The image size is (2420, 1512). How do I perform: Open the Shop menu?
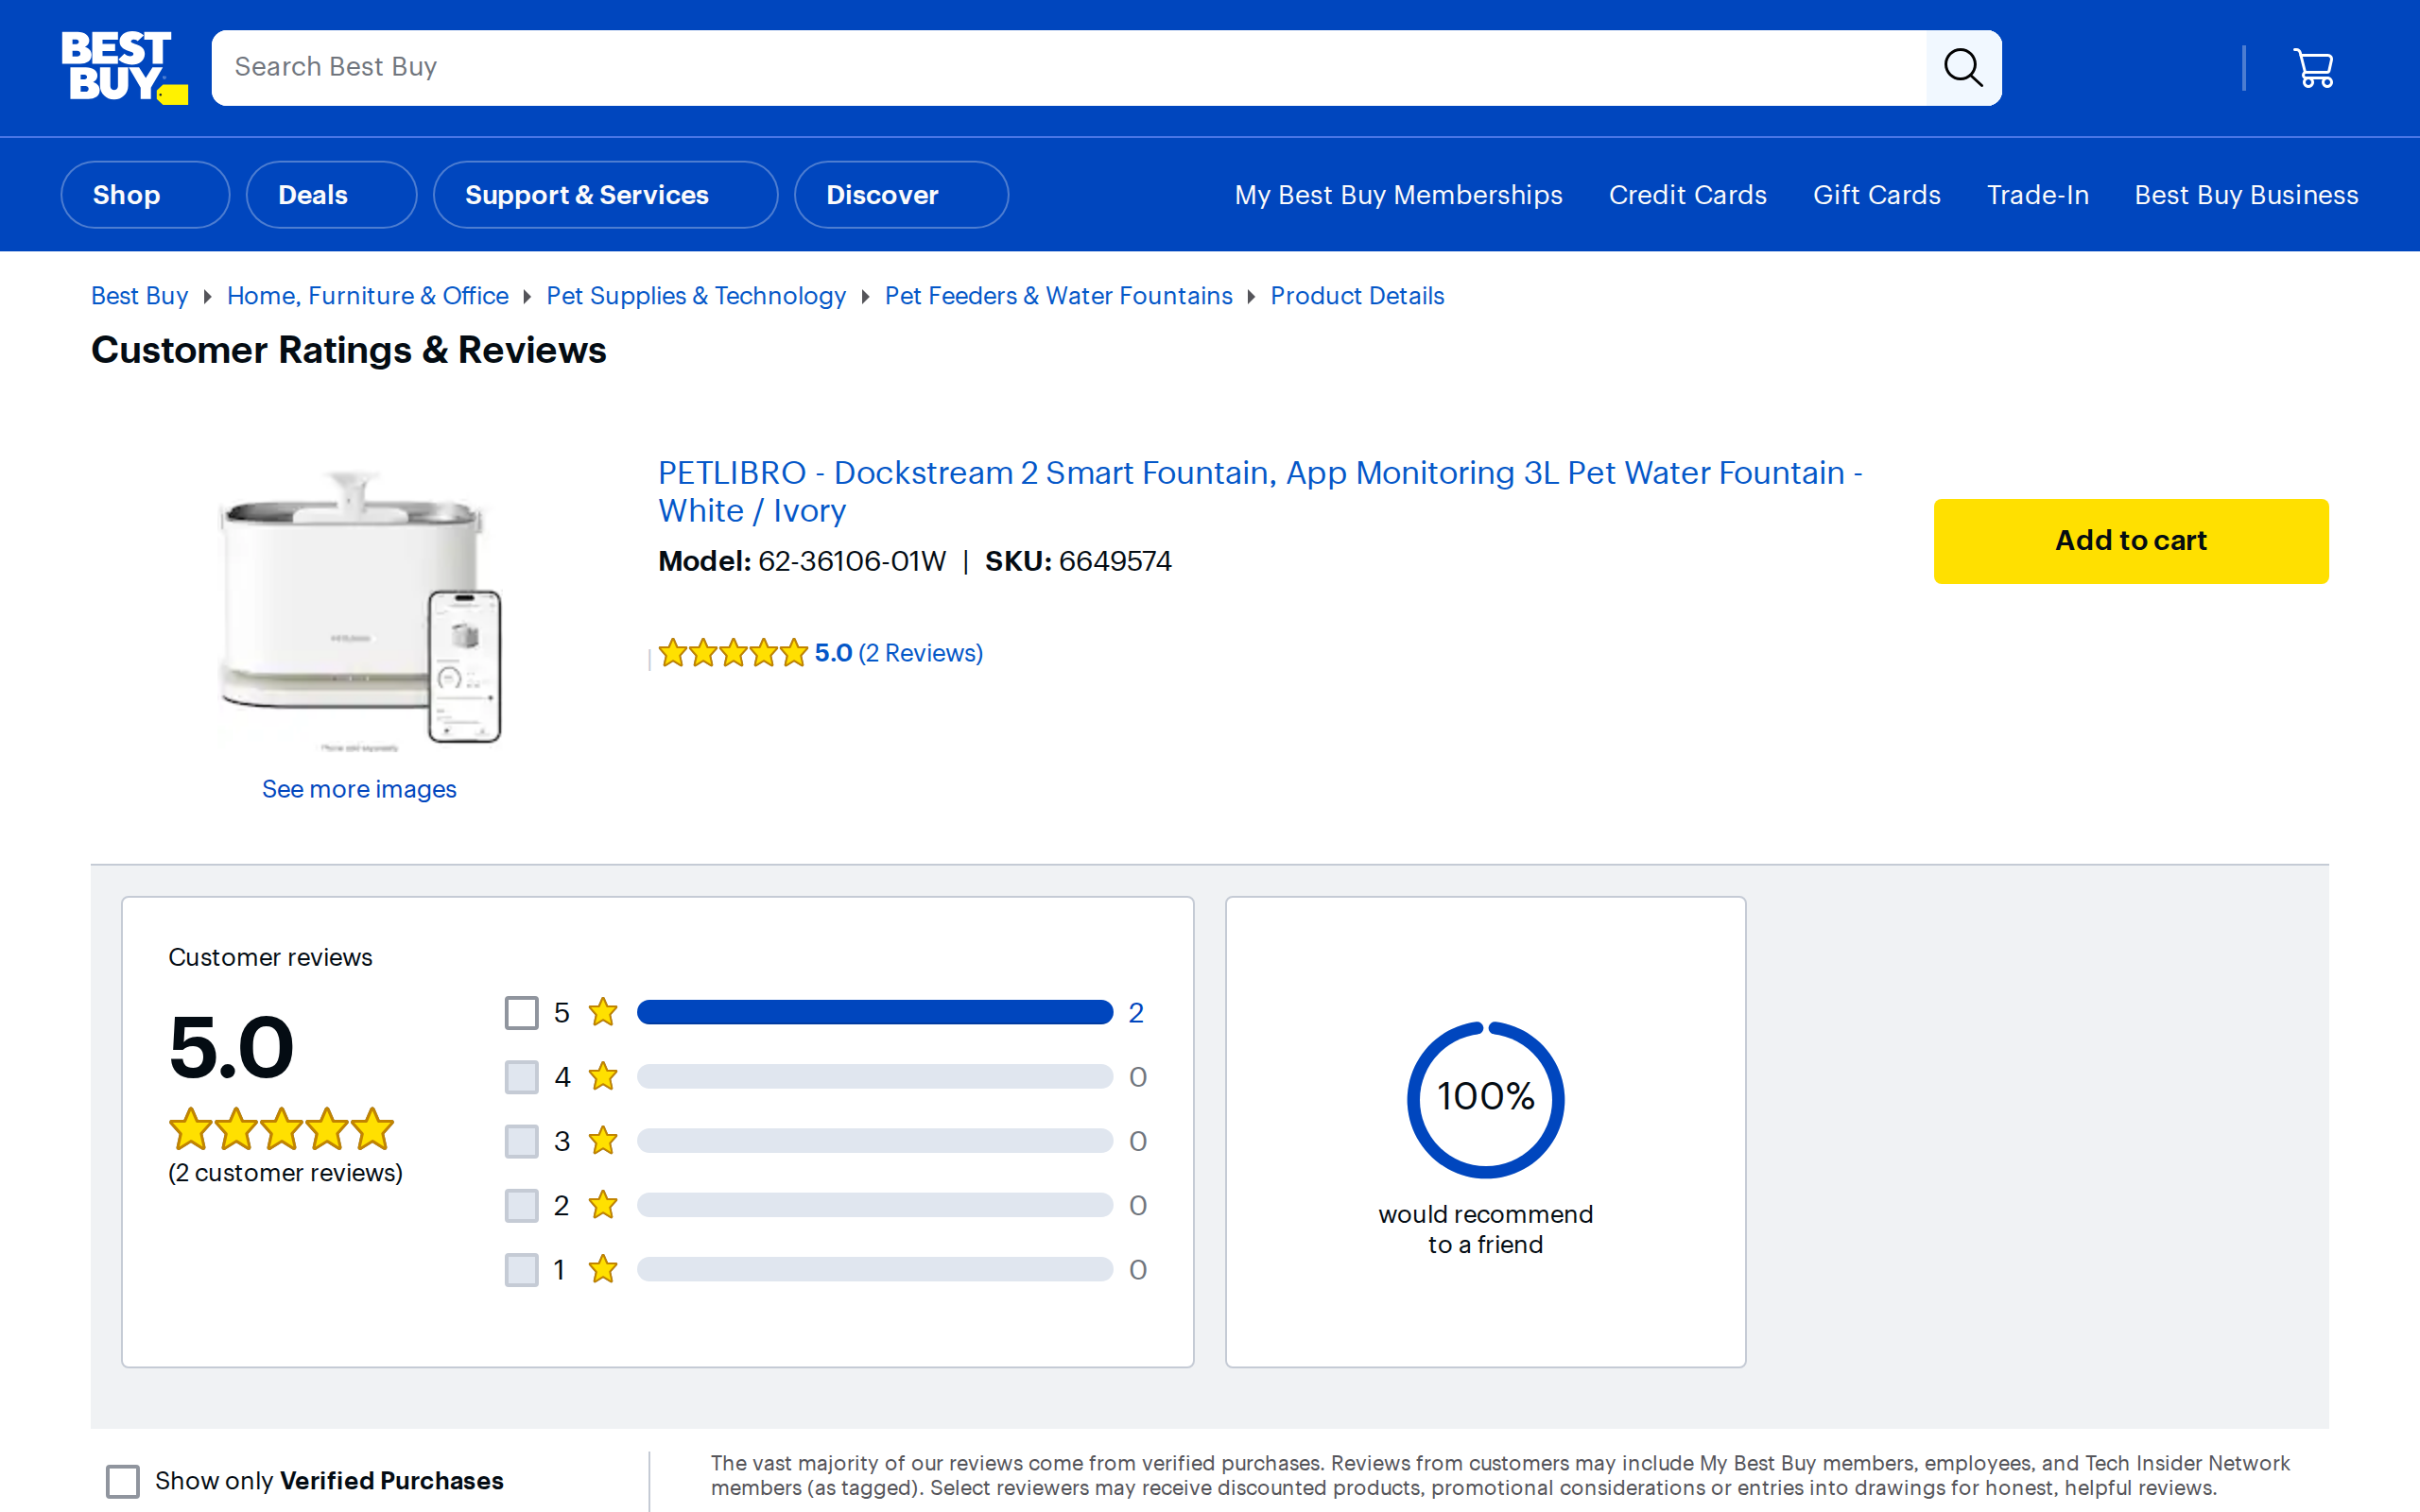[x=145, y=195]
